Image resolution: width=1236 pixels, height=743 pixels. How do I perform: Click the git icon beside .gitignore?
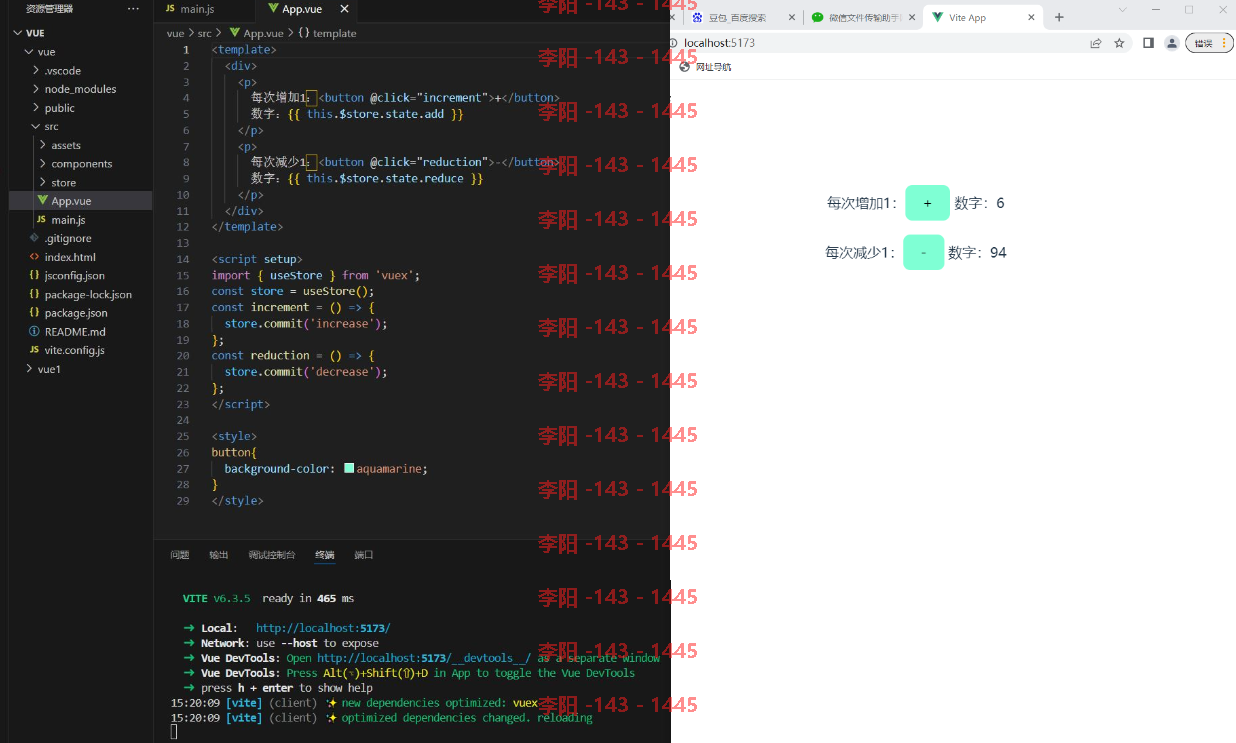34,238
